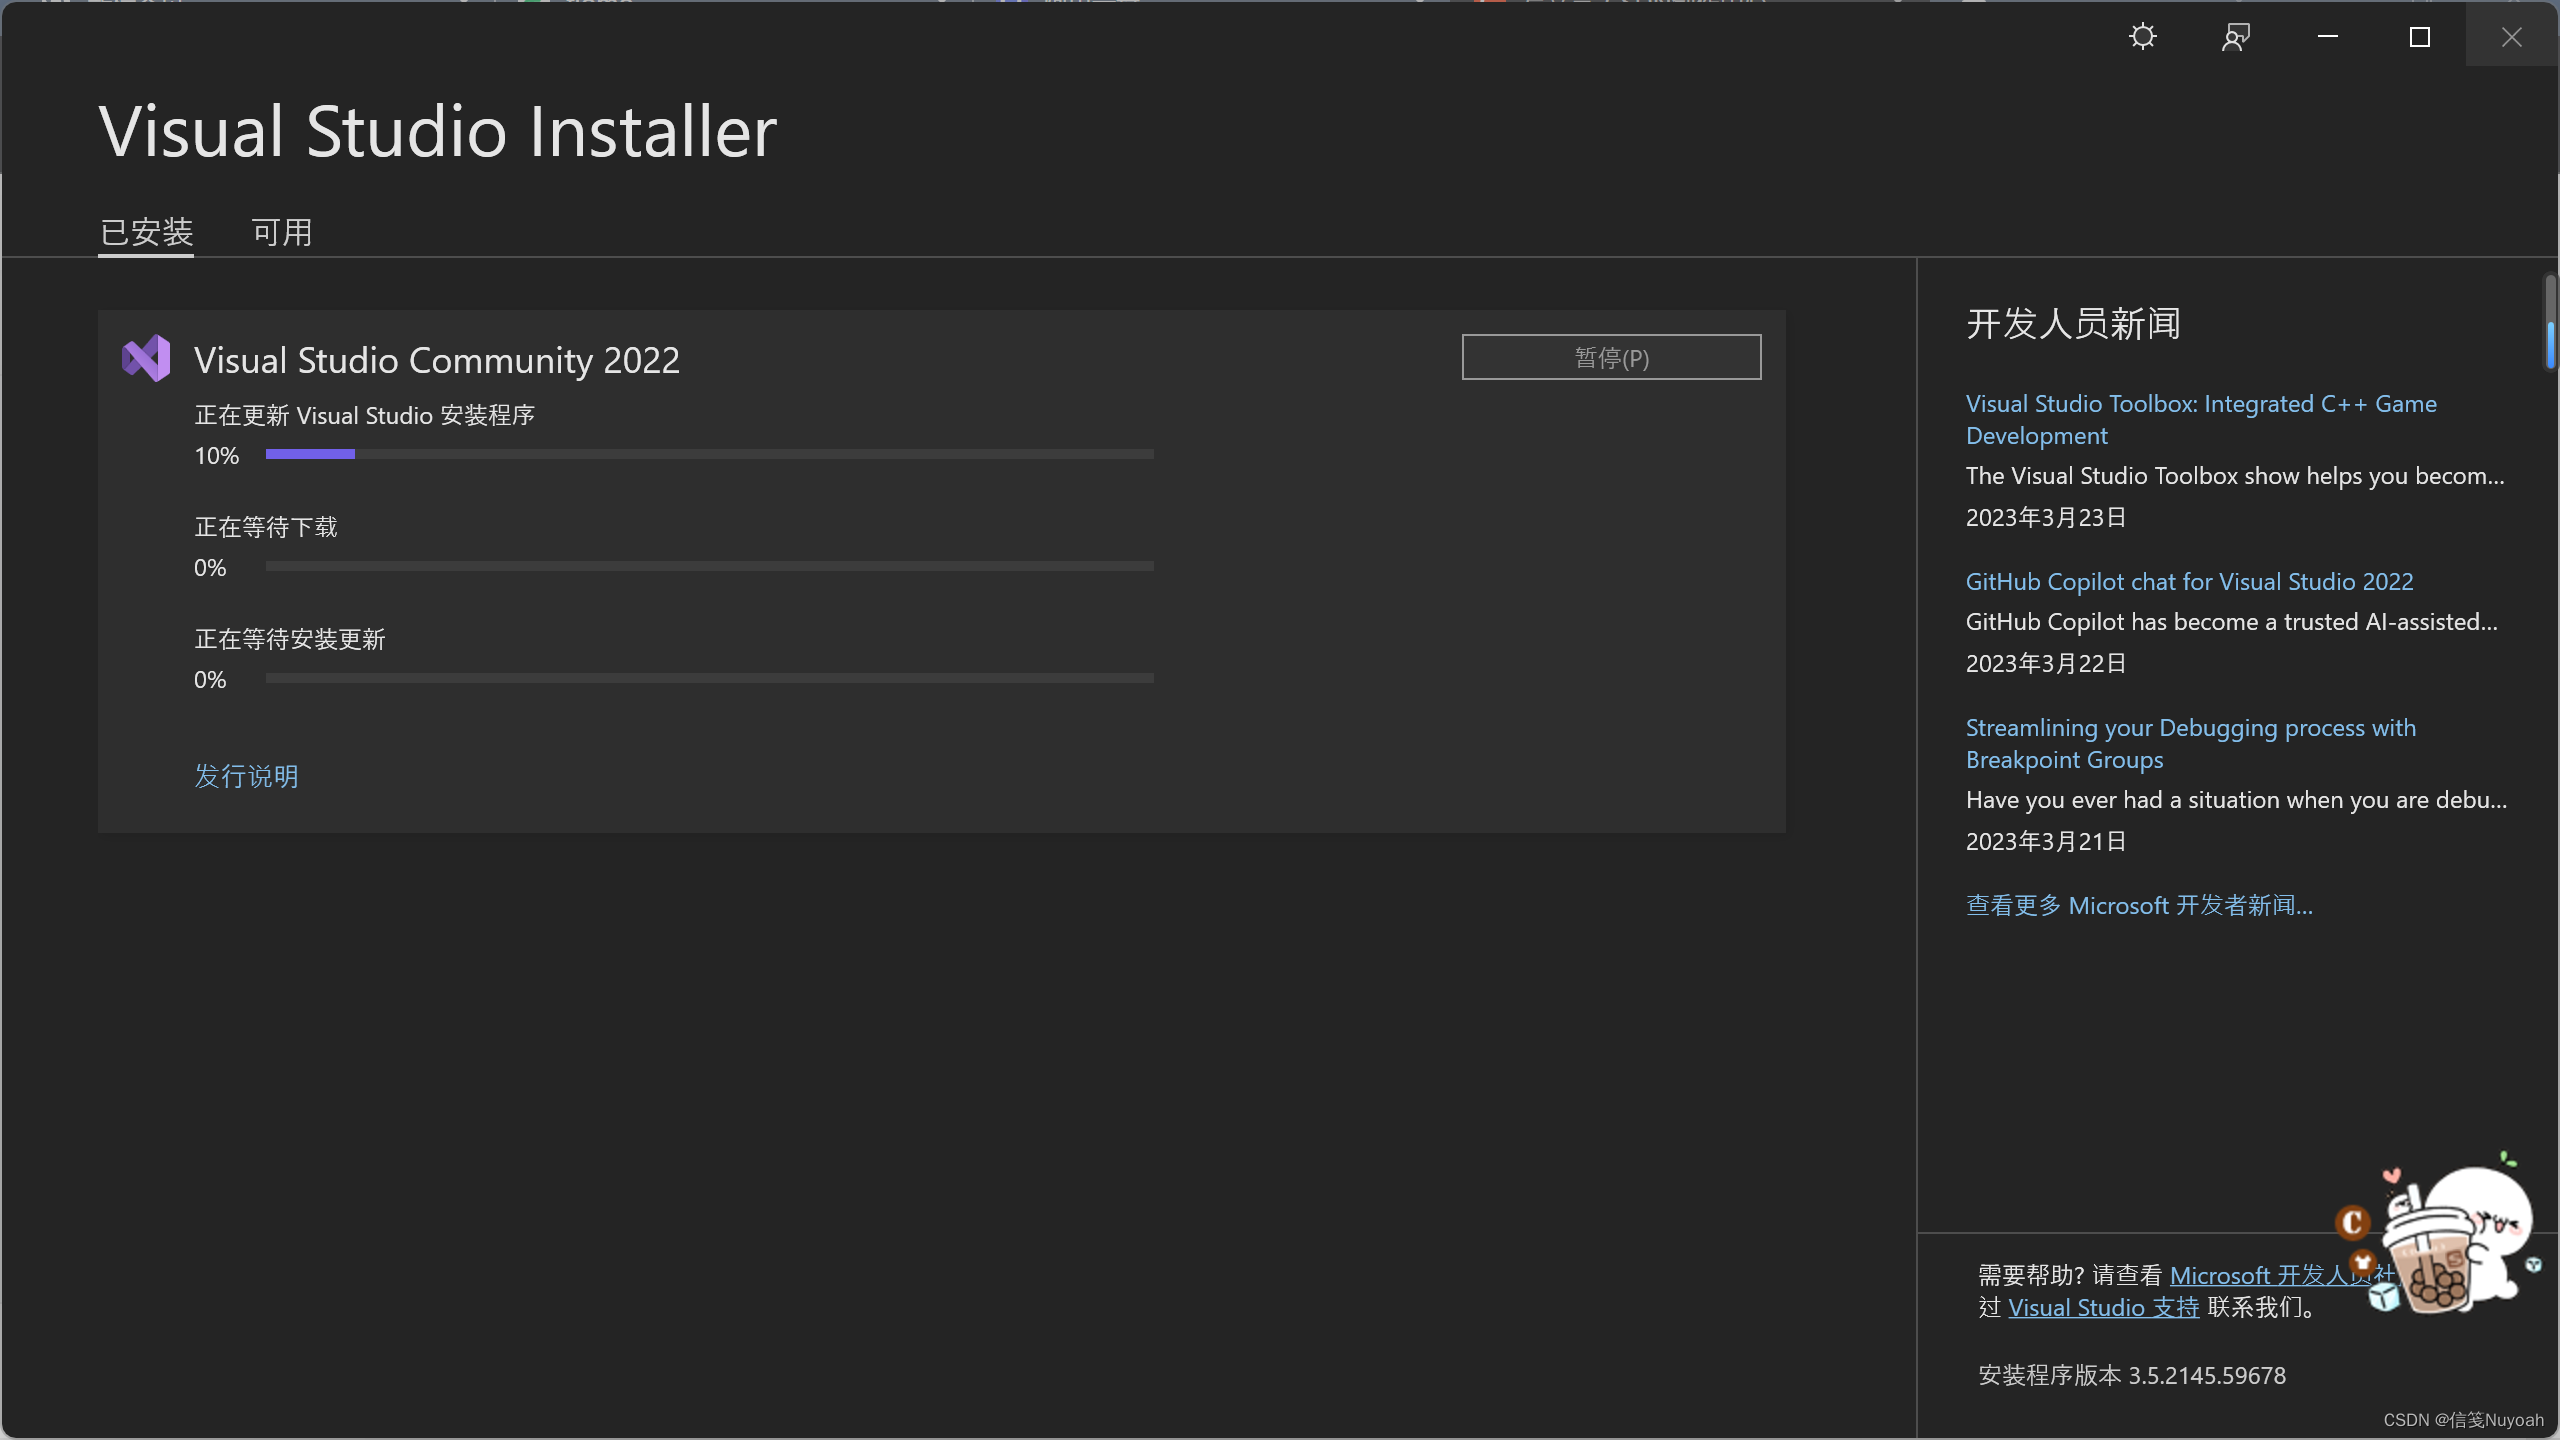Open the send feedback icon
The height and width of the screenshot is (1440, 2560).
tap(2235, 38)
